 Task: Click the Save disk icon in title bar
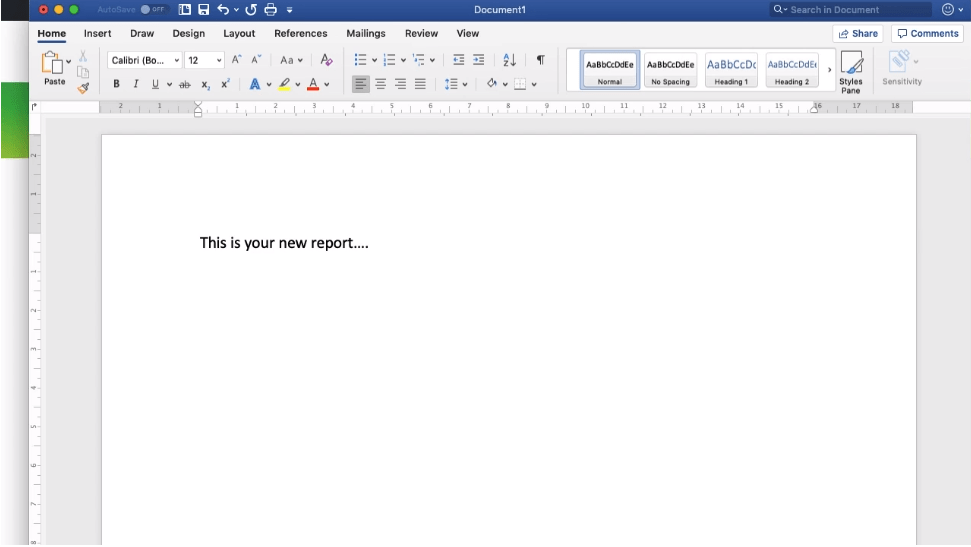(203, 9)
